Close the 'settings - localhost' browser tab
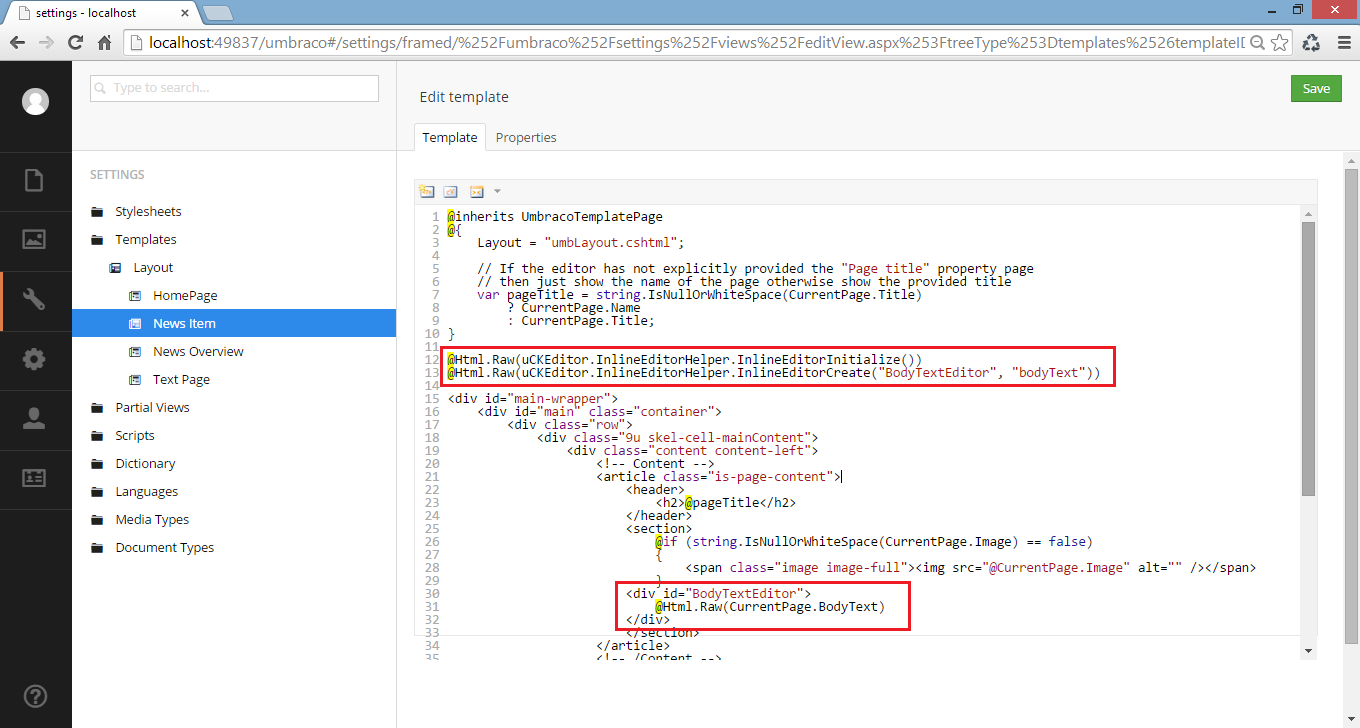The width and height of the screenshot is (1360, 728). (x=183, y=14)
